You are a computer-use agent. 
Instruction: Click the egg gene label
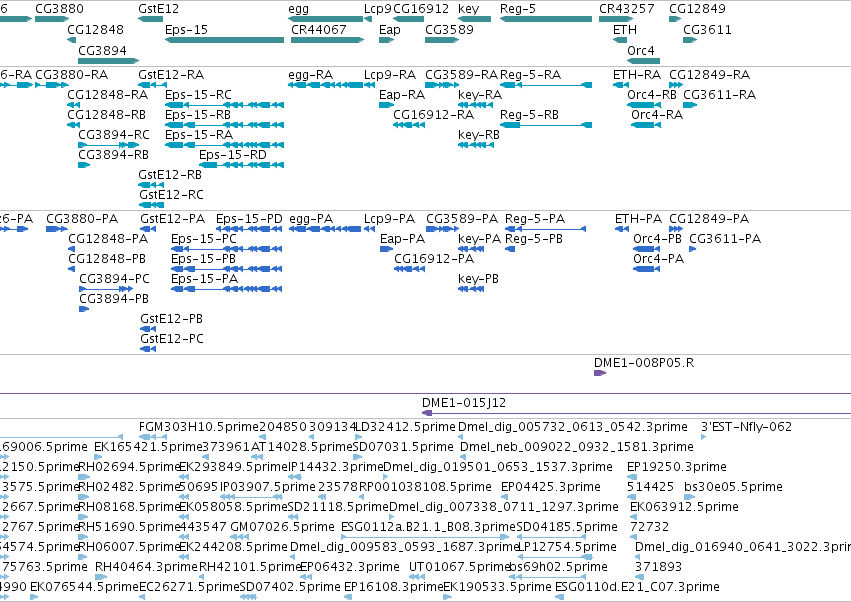pos(299,9)
